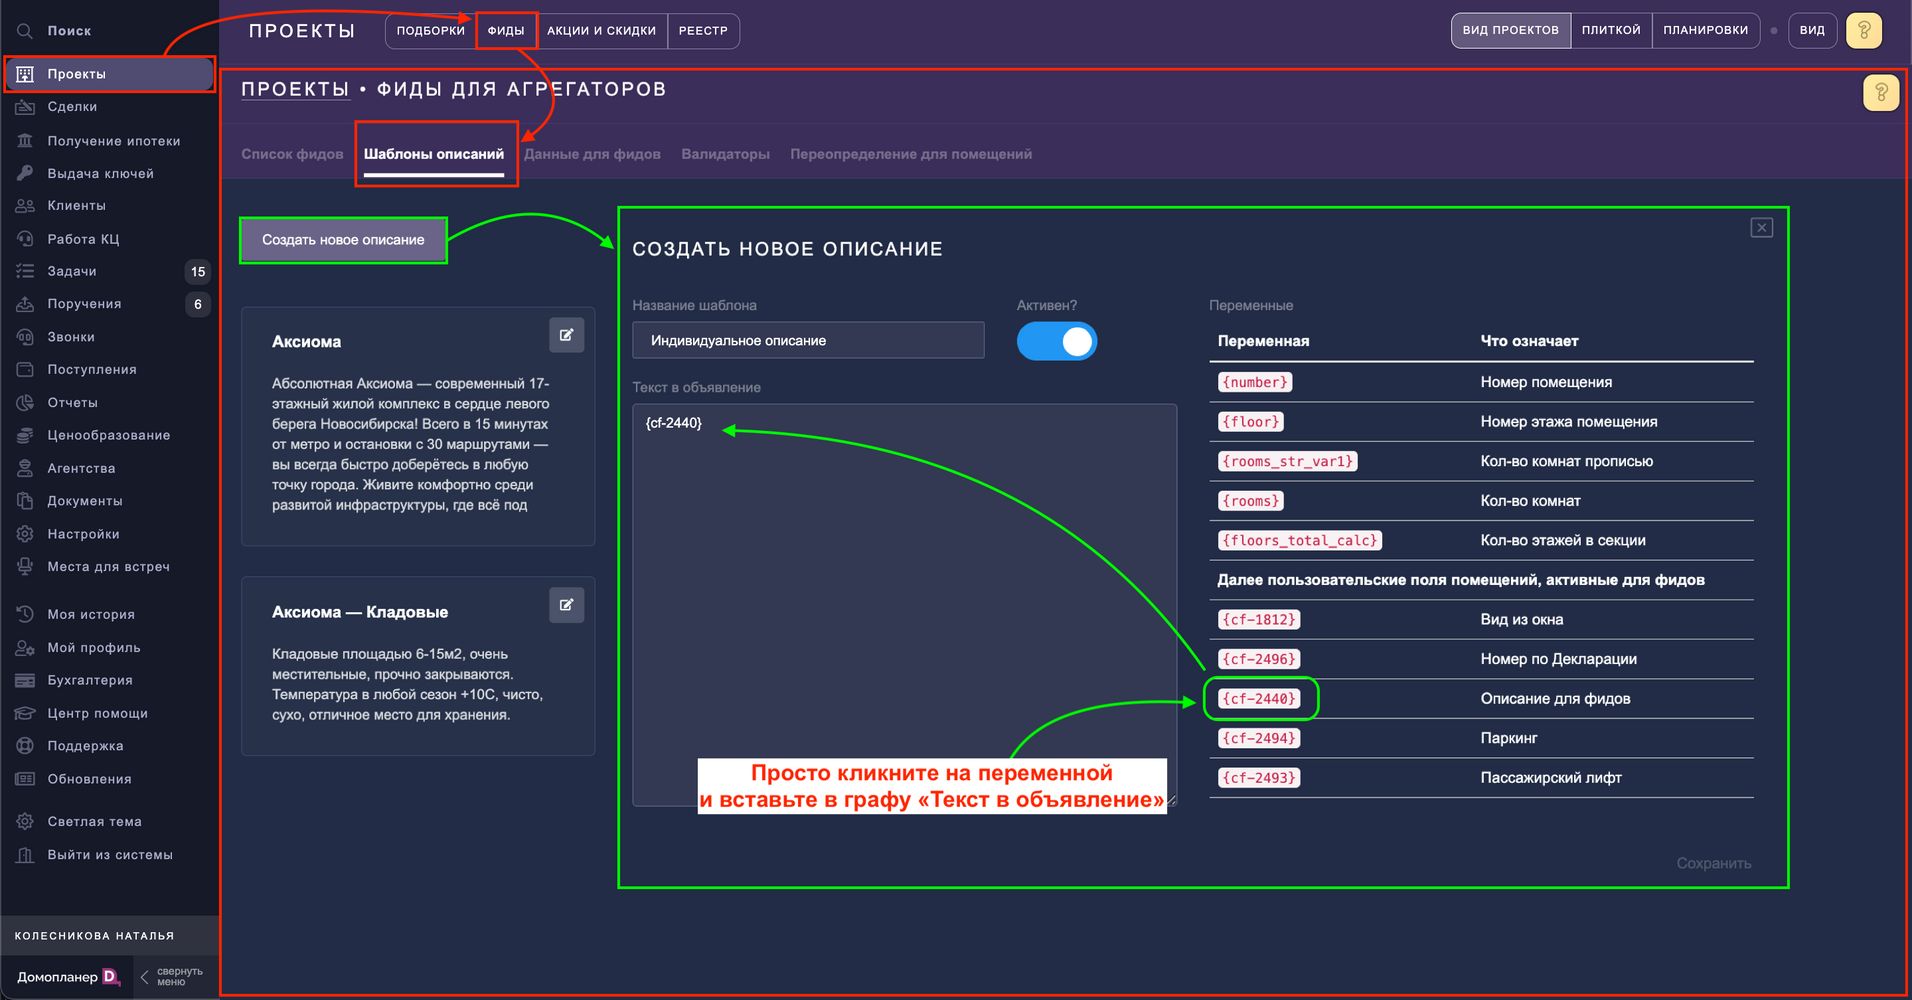Open the Фиды tab in top bar
This screenshot has height=1000, width=1912.
click(x=506, y=31)
